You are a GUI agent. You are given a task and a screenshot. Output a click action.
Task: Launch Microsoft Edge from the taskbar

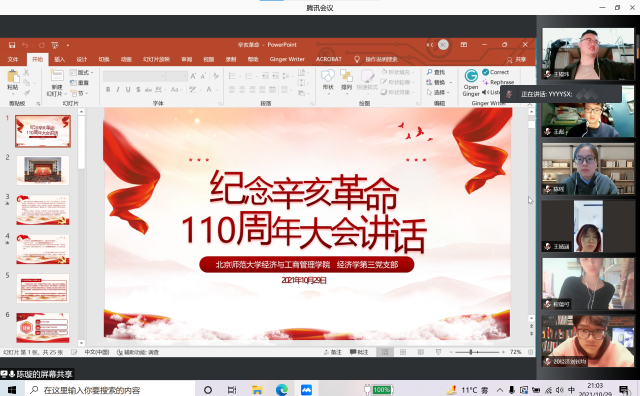click(282, 389)
